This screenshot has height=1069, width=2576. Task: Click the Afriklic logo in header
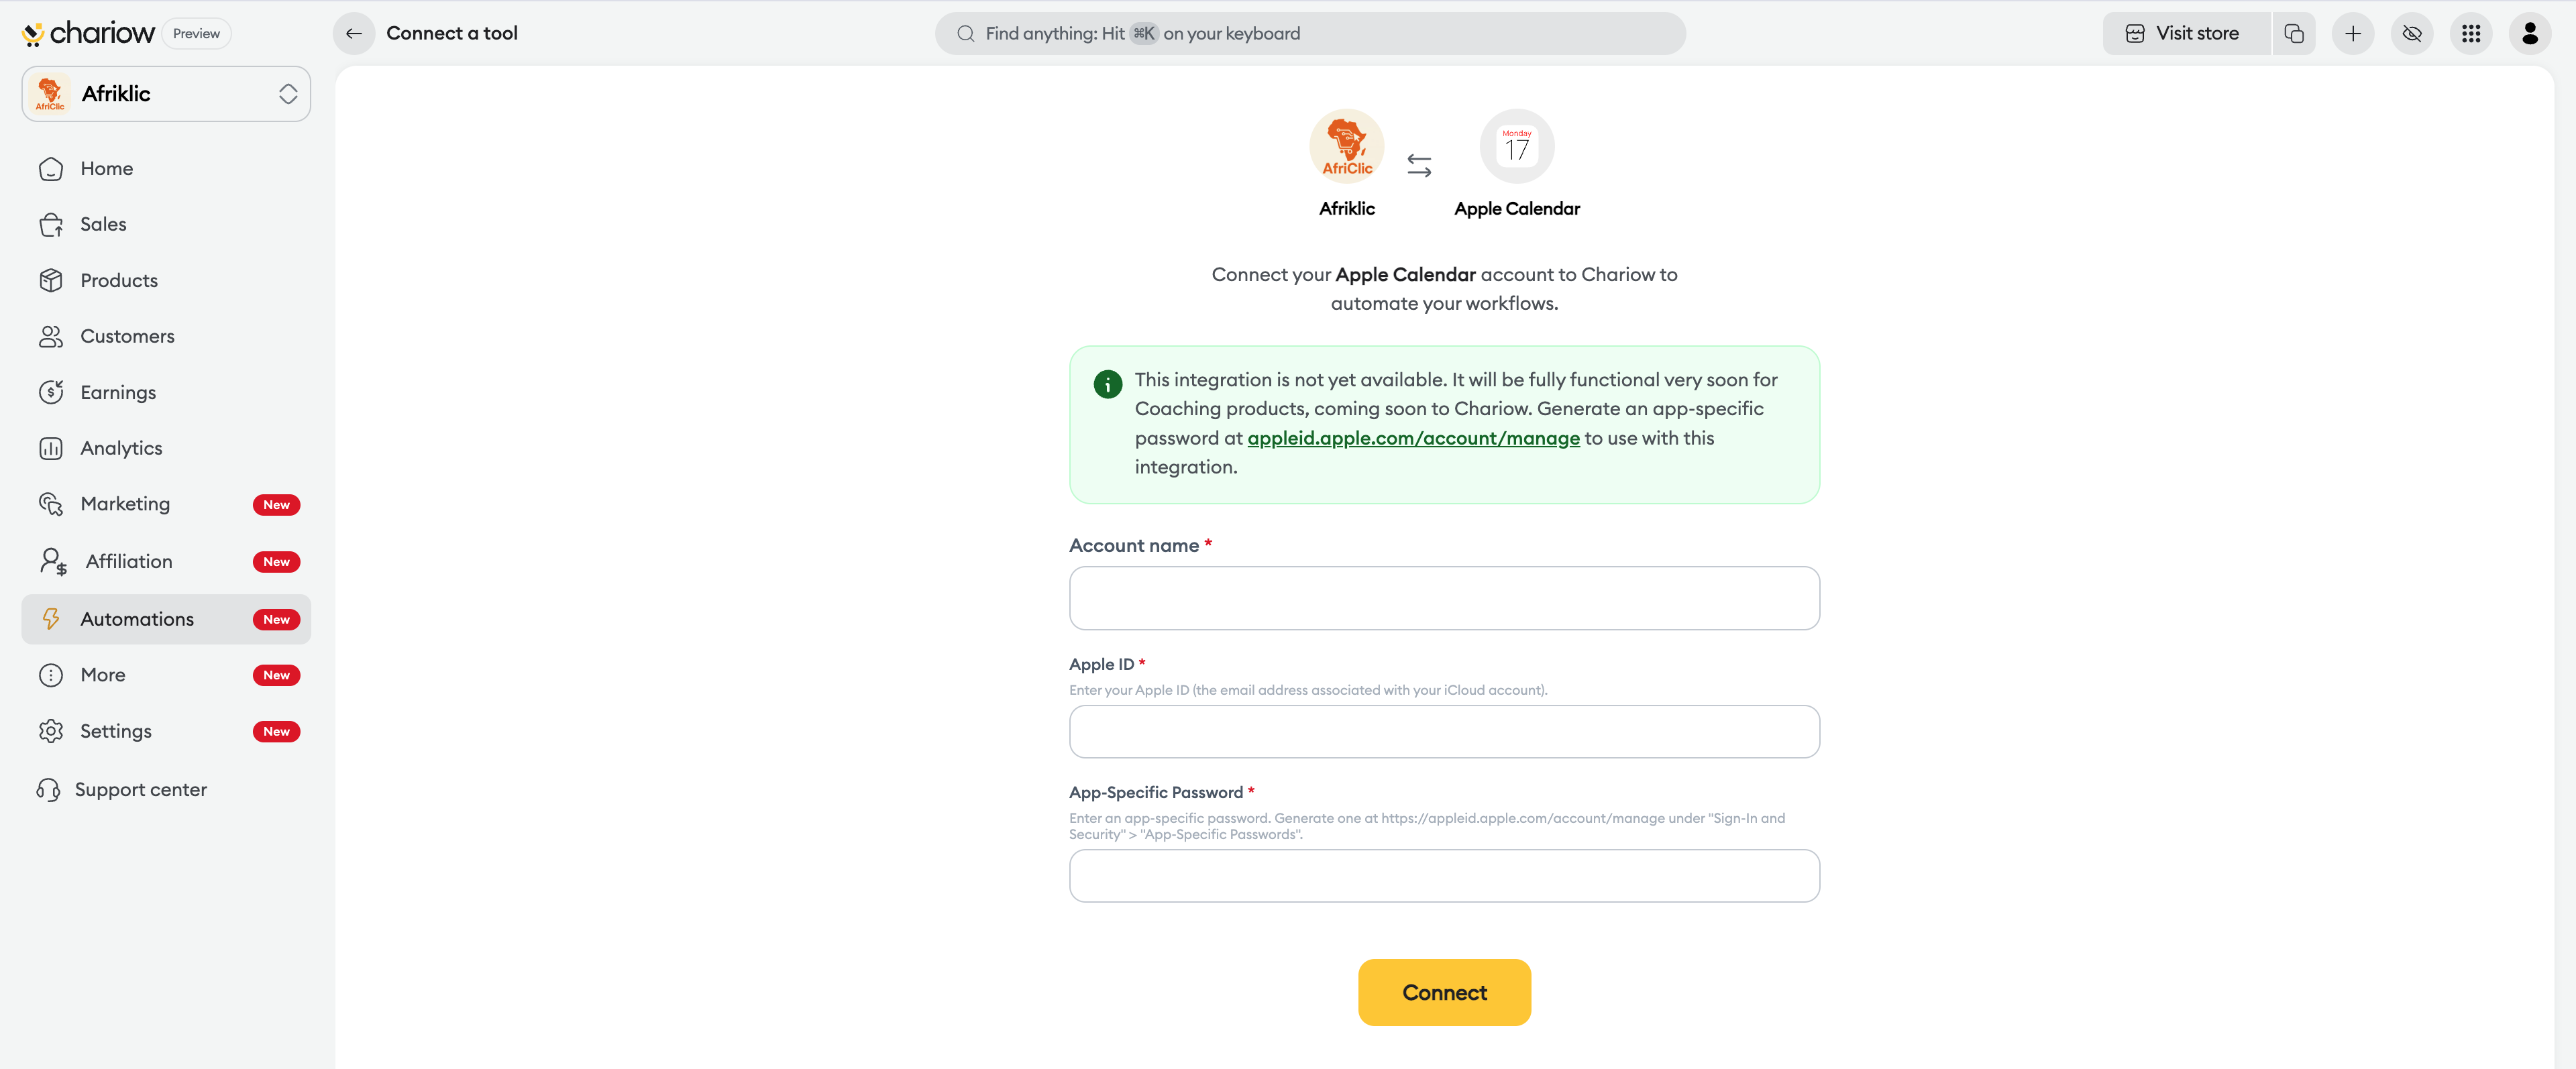click(x=1346, y=146)
